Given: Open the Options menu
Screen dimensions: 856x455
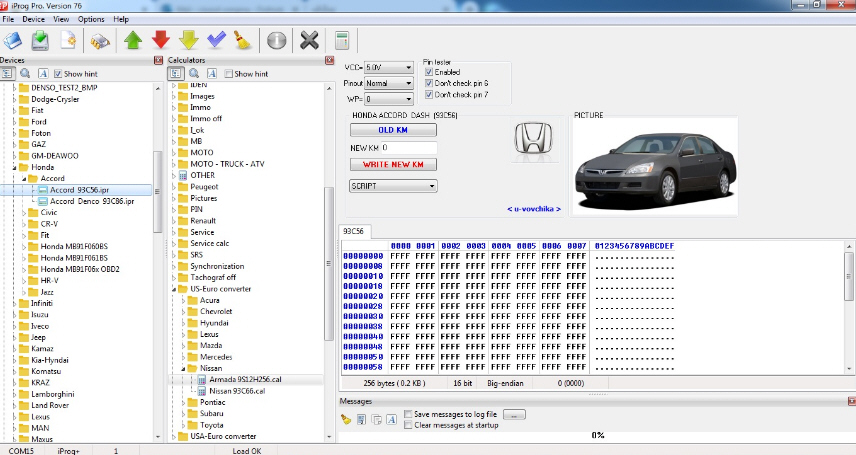Looking at the screenshot, I should [91, 19].
